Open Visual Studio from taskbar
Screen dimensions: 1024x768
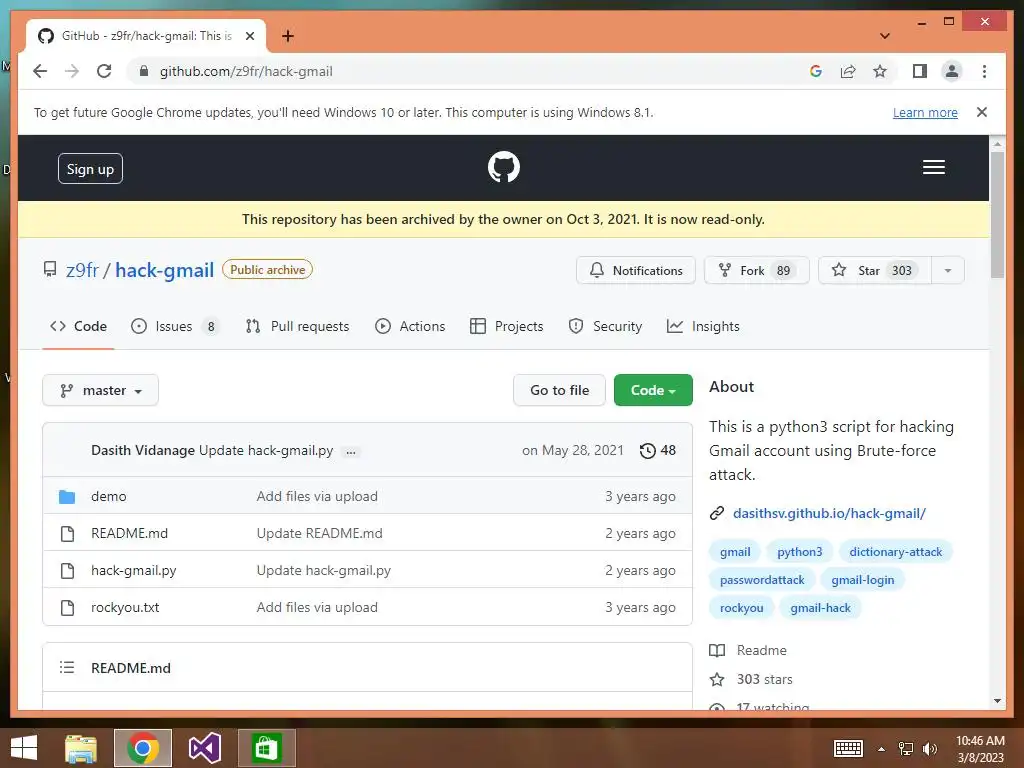tap(204, 748)
